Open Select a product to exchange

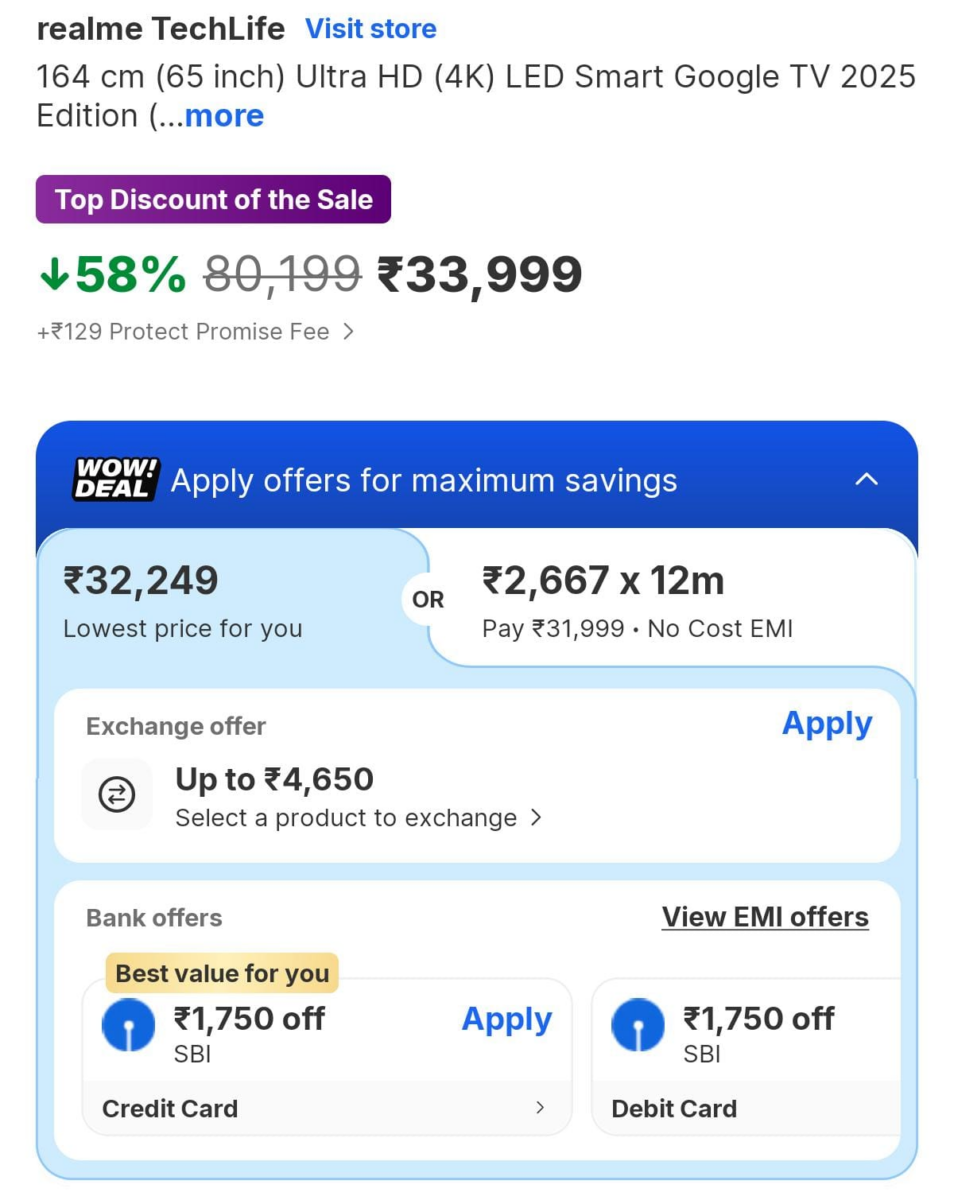[358, 818]
